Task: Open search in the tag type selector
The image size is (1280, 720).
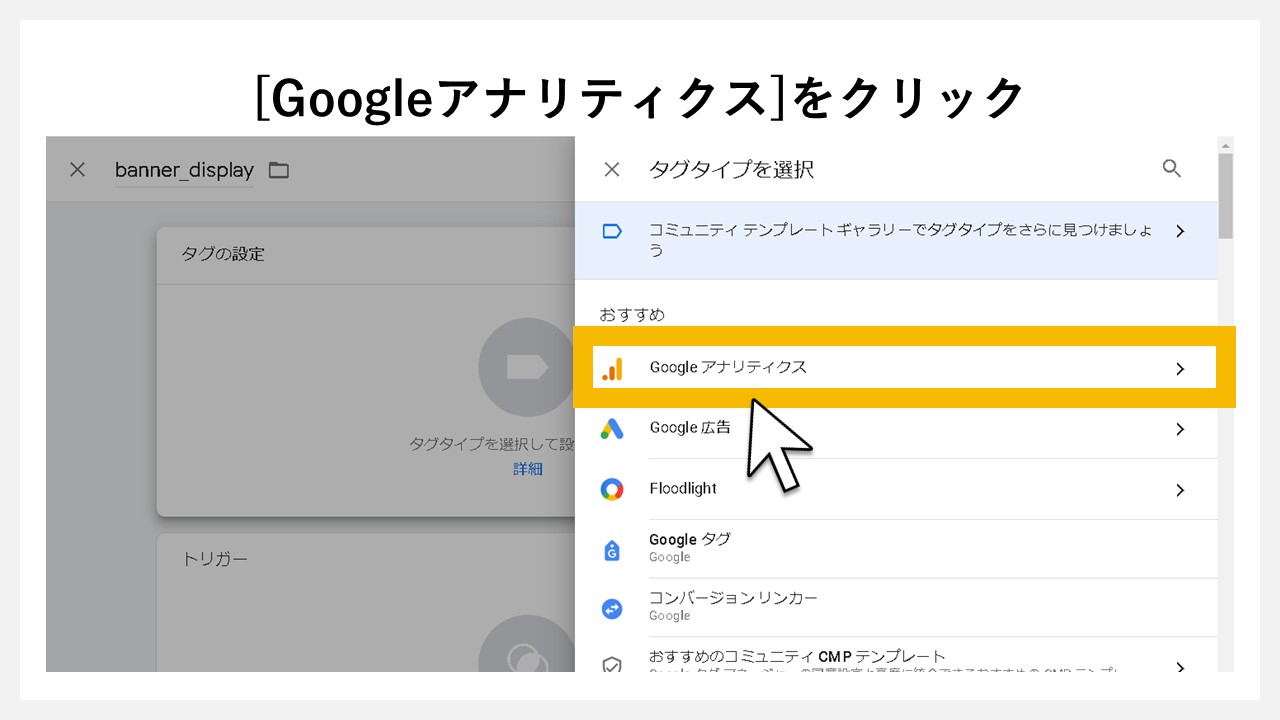Action: click(x=1171, y=169)
